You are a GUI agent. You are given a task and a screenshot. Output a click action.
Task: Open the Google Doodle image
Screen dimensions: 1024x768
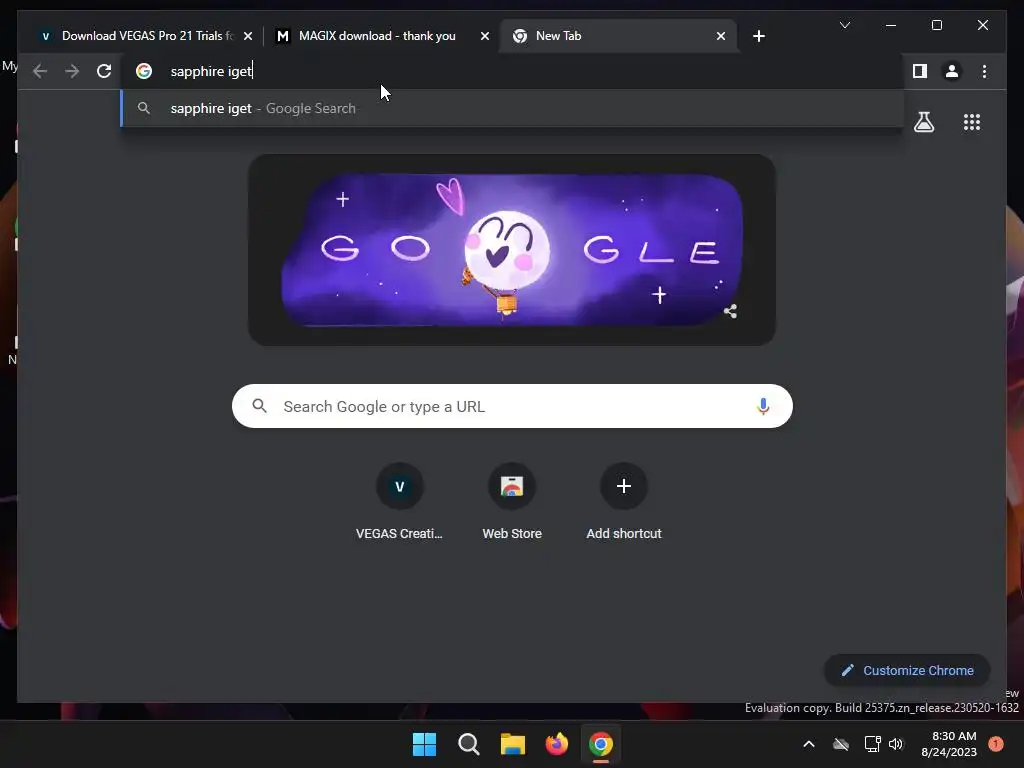[x=512, y=250]
